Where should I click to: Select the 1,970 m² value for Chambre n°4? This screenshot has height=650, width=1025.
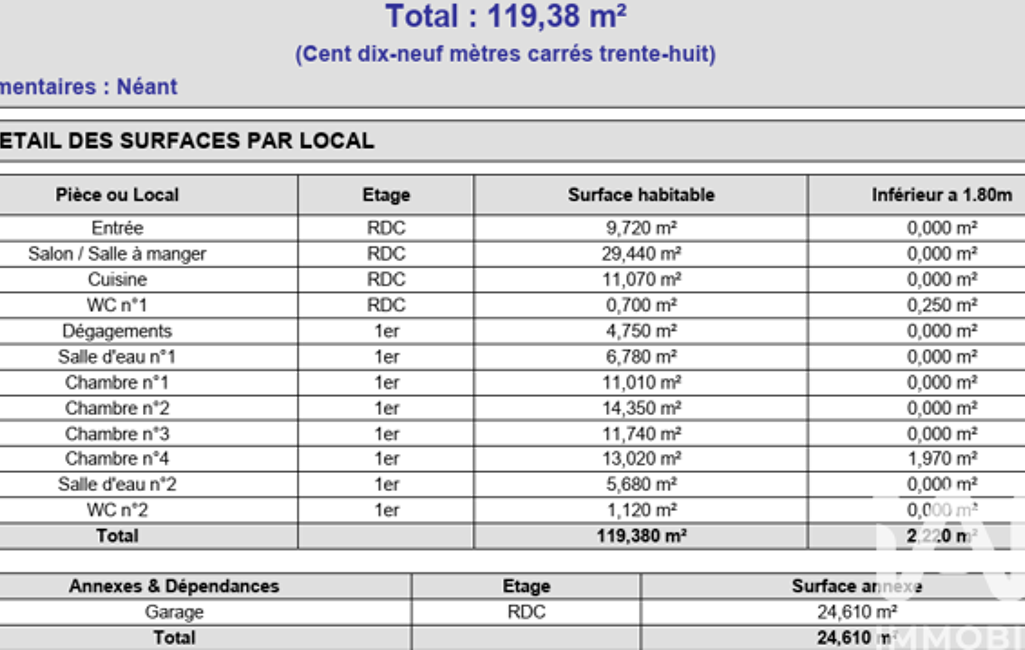941,459
